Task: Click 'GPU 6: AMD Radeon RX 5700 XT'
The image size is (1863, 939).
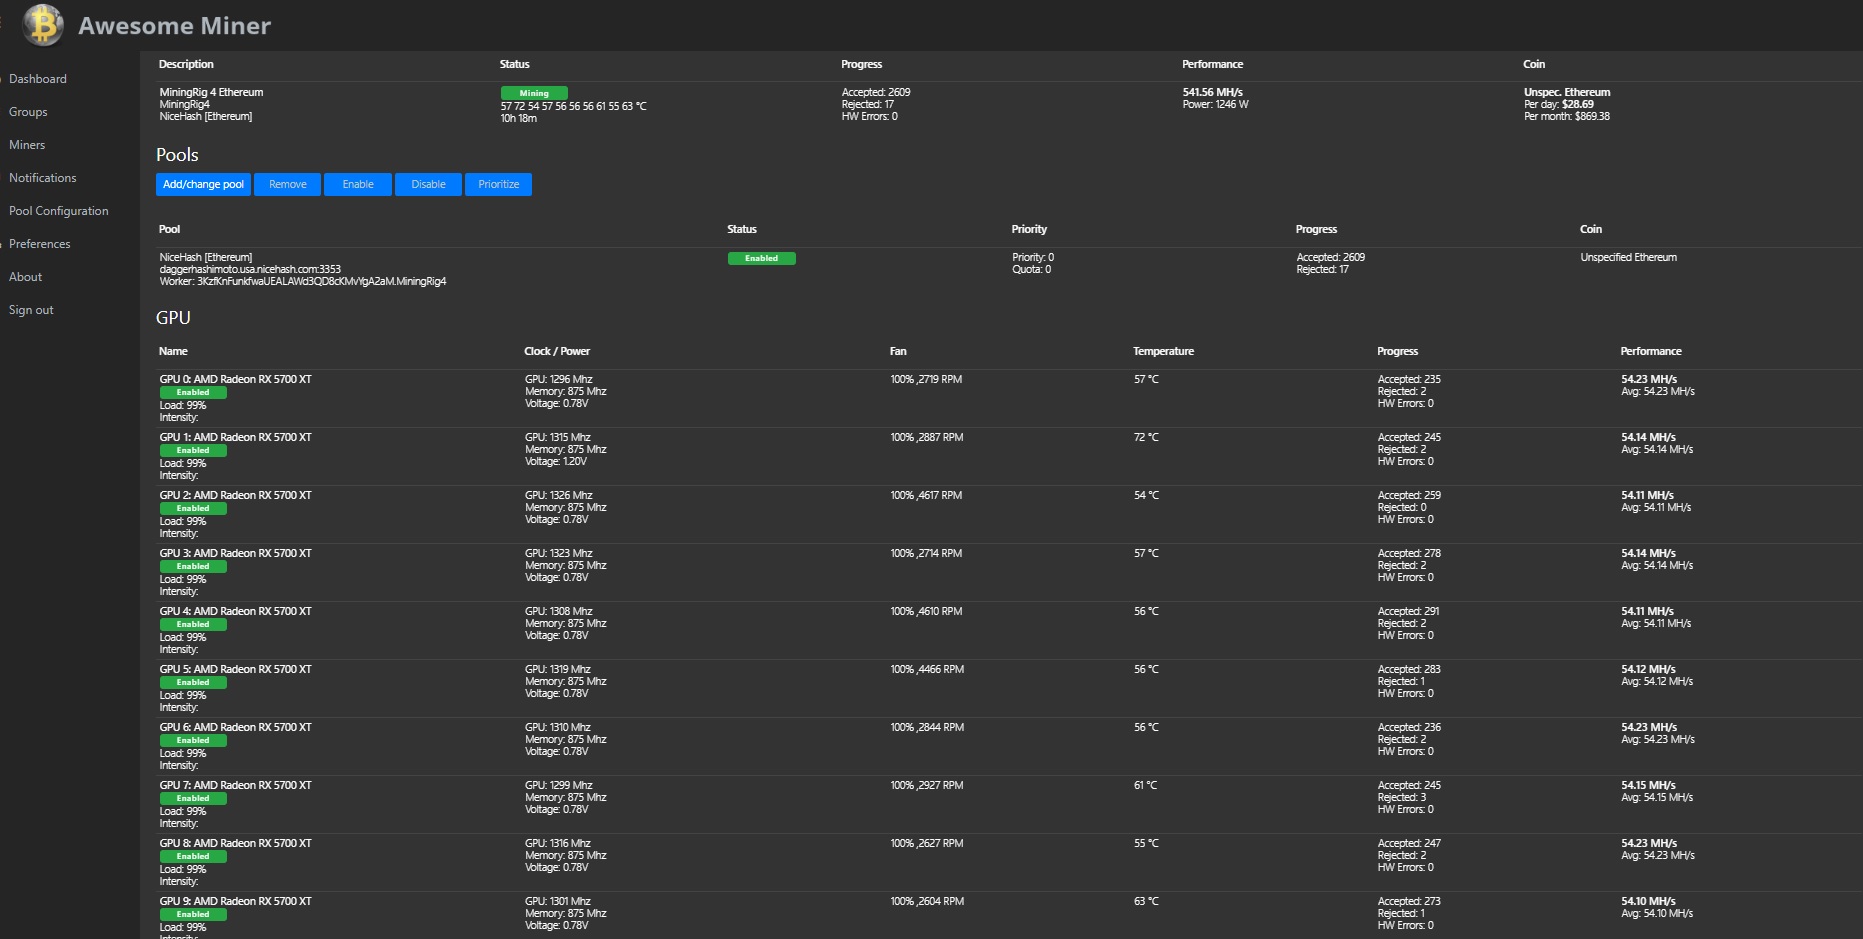Action: (x=236, y=727)
